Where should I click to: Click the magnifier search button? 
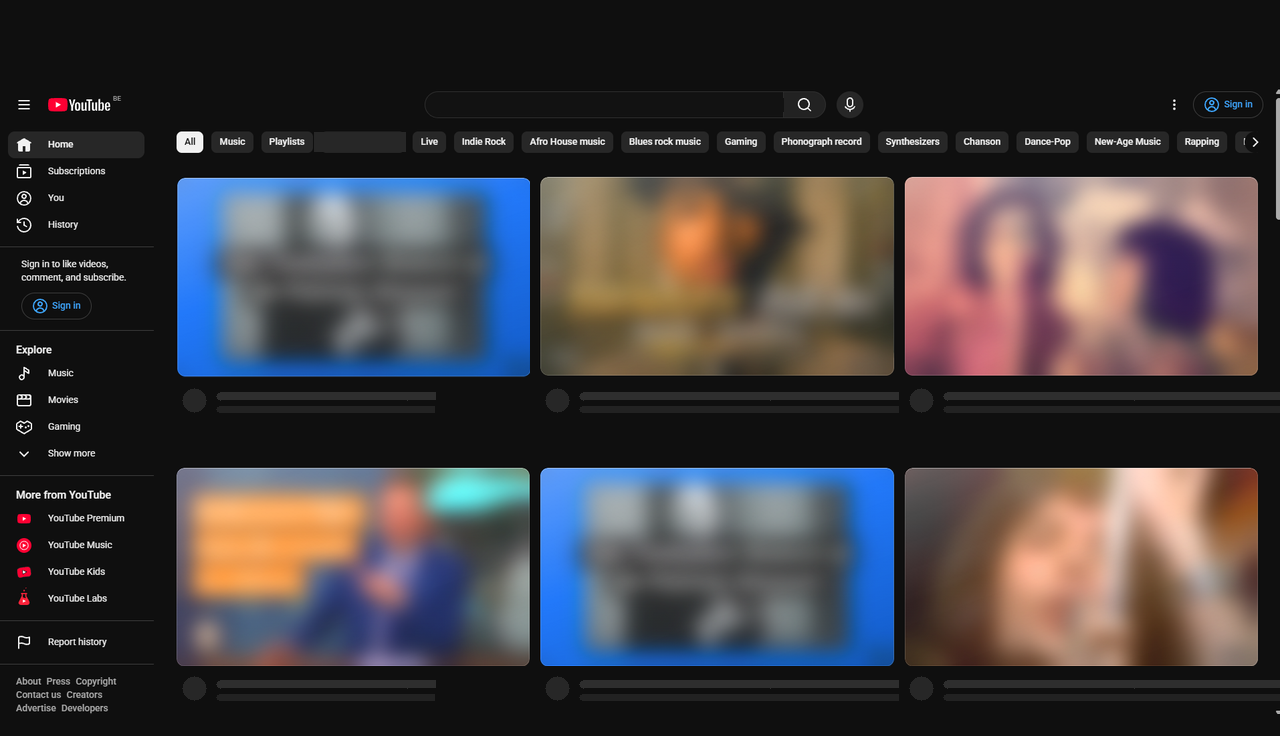(804, 105)
